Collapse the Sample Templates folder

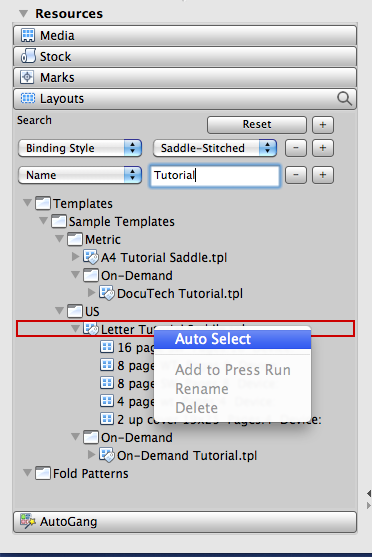(x=43, y=221)
